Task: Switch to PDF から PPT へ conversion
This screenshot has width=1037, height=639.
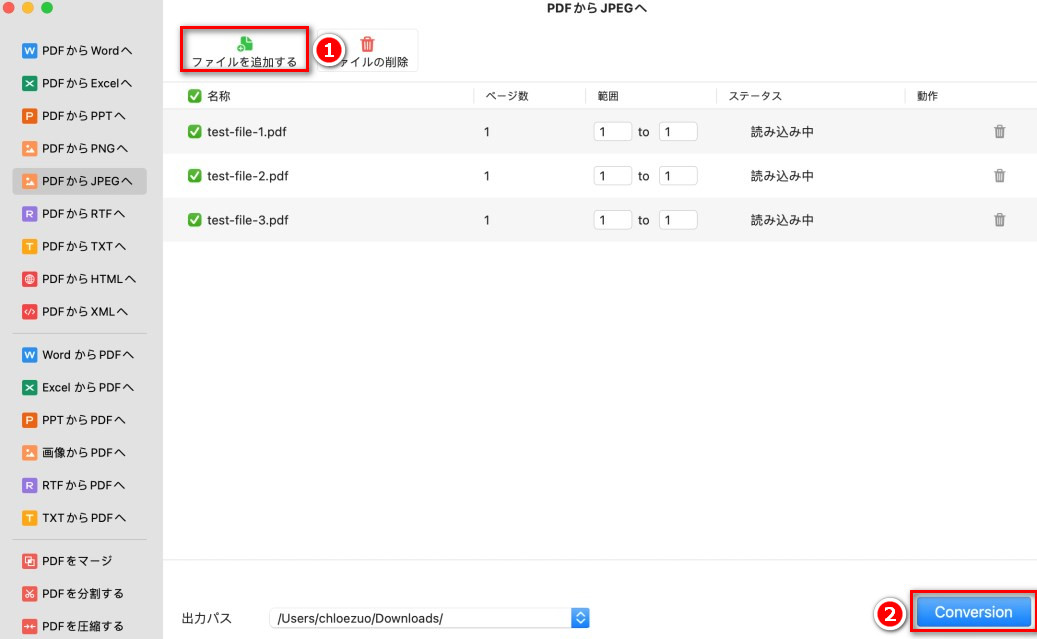Action: [70, 115]
